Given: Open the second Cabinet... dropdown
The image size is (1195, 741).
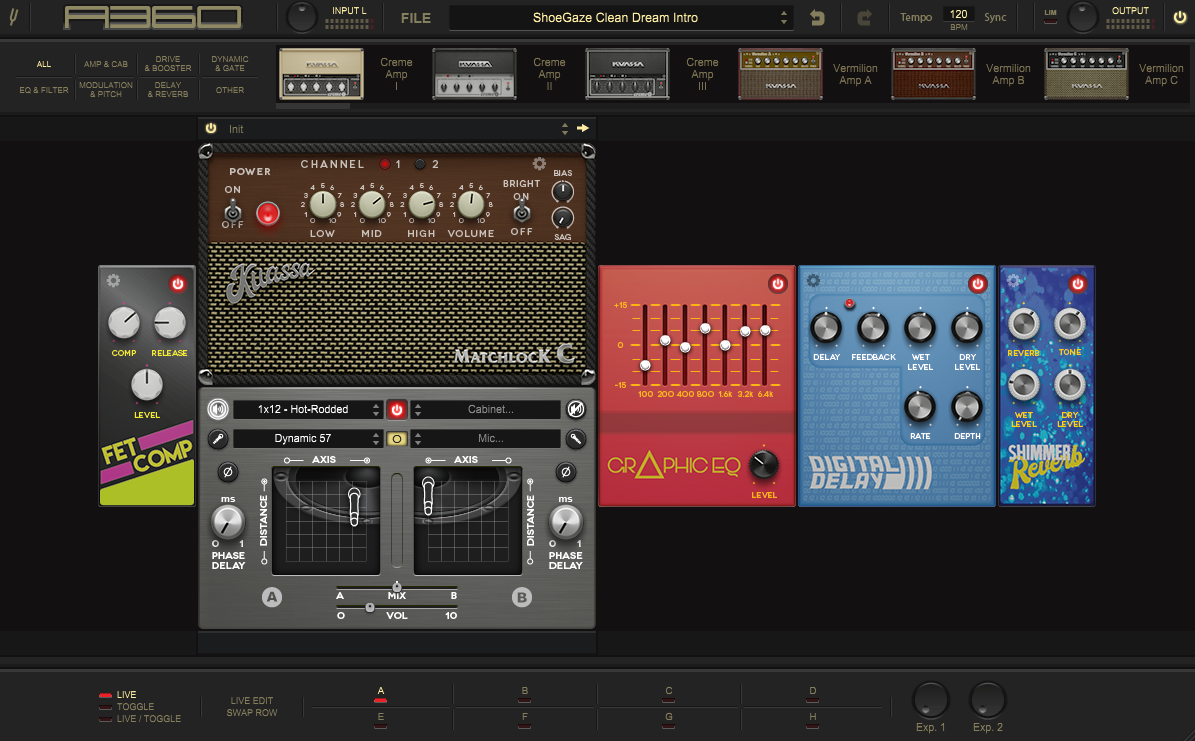Looking at the screenshot, I should pyautogui.click(x=486, y=409).
